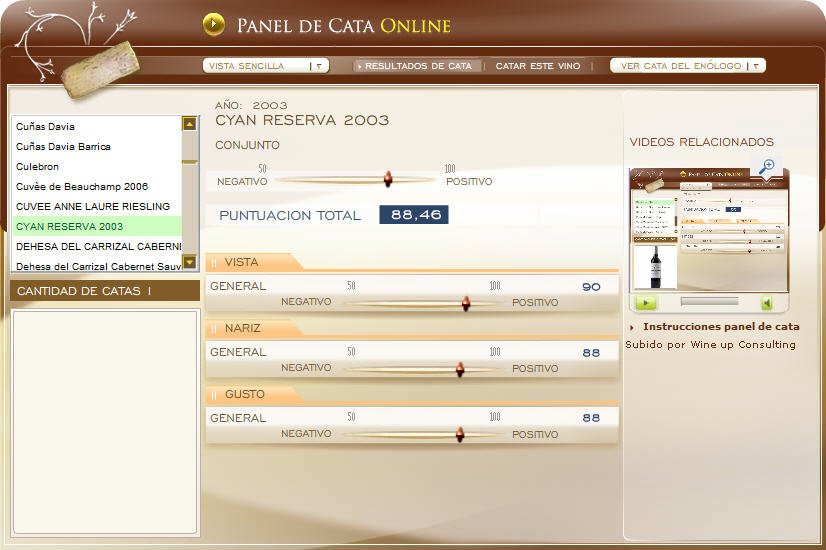Click the magnifier zoom icon on video

(766, 166)
